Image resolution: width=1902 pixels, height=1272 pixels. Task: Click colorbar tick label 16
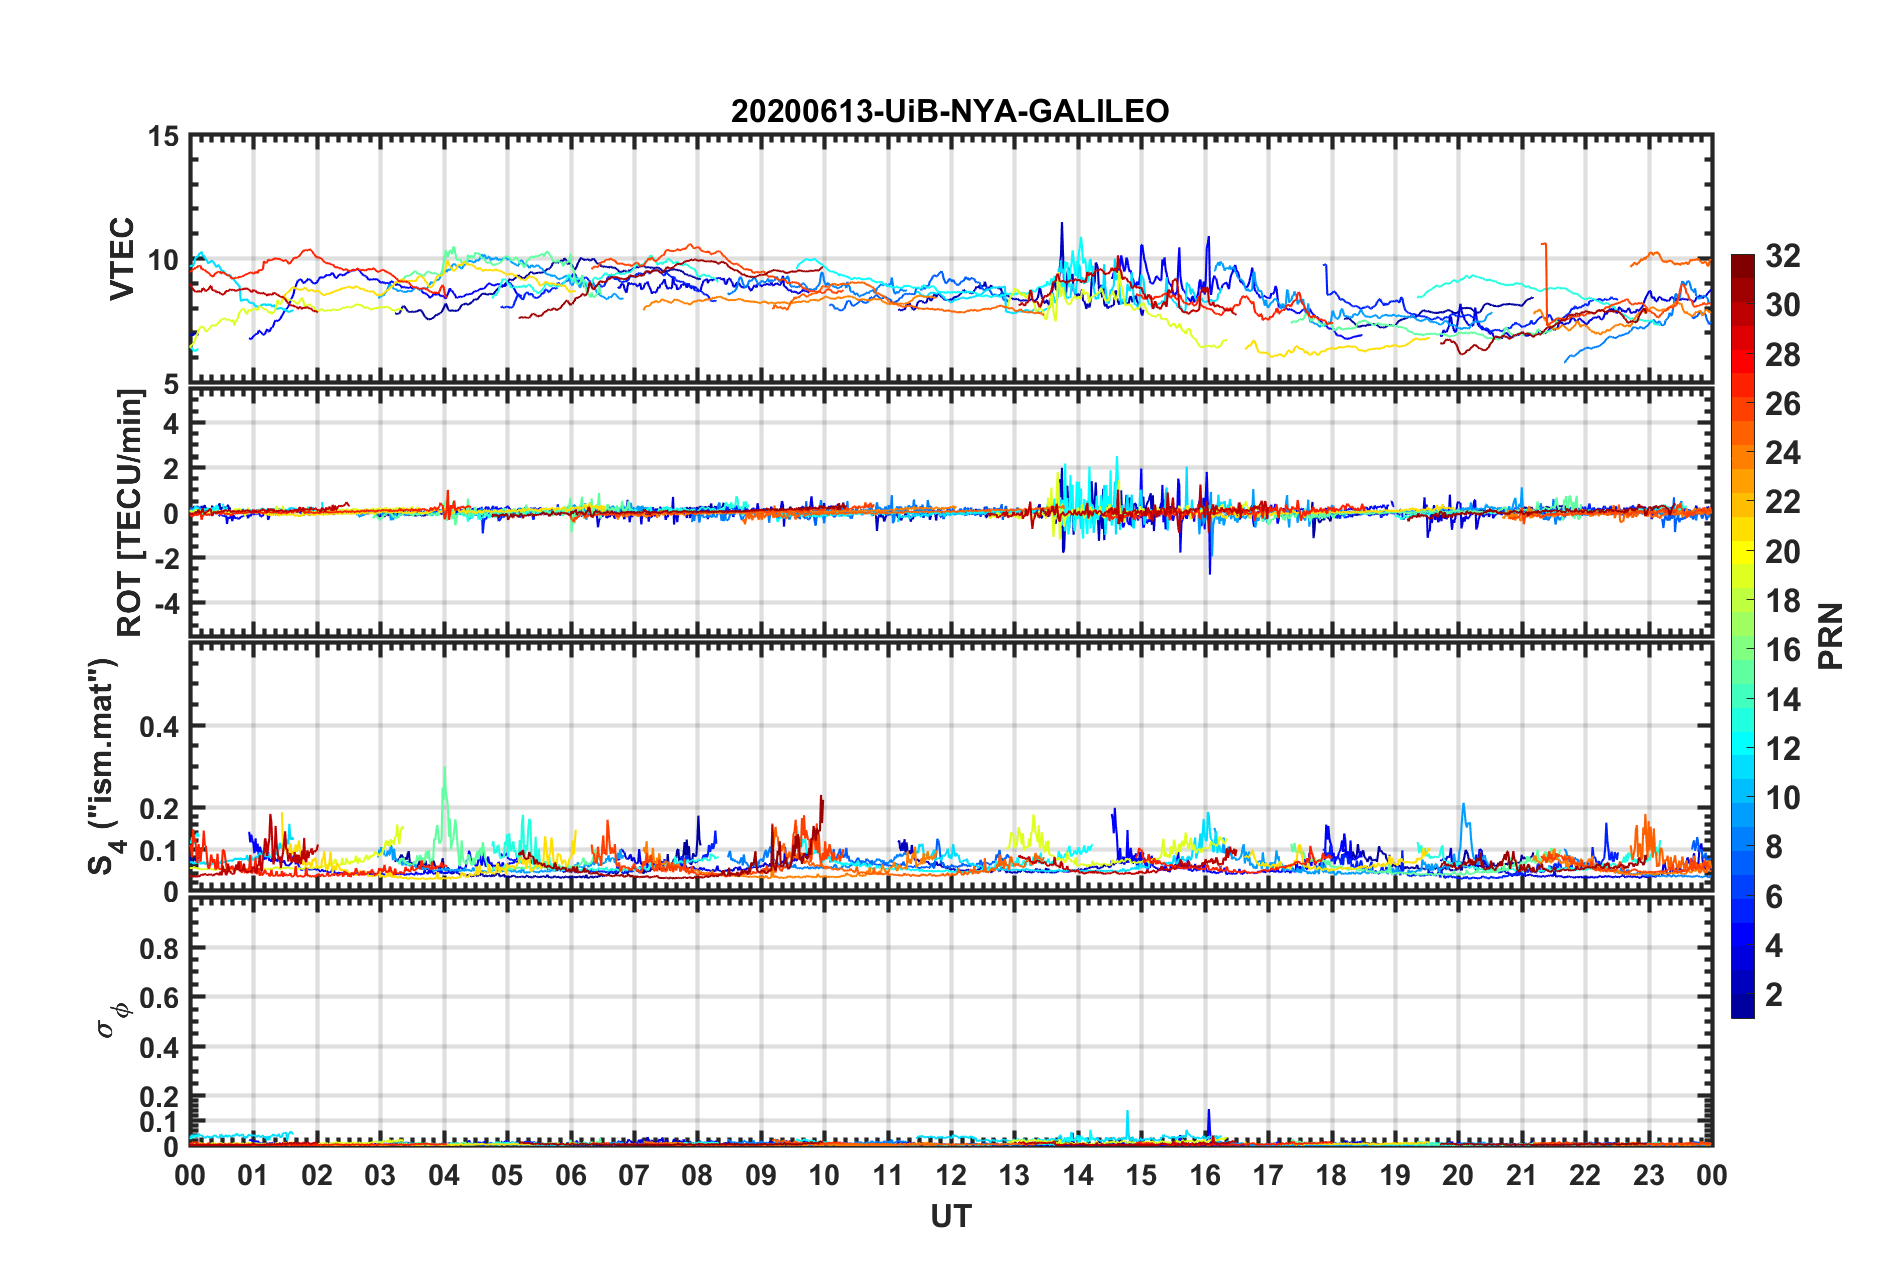pyautogui.click(x=1782, y=650)
